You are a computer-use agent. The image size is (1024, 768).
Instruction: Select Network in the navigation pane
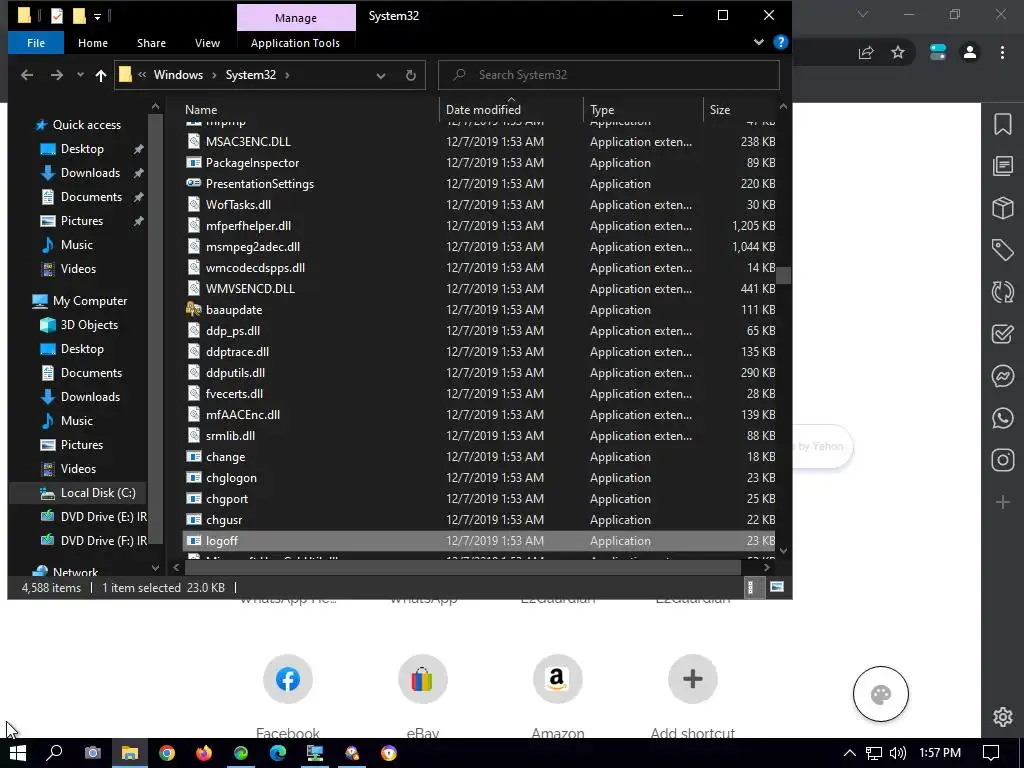pos(75,571)
